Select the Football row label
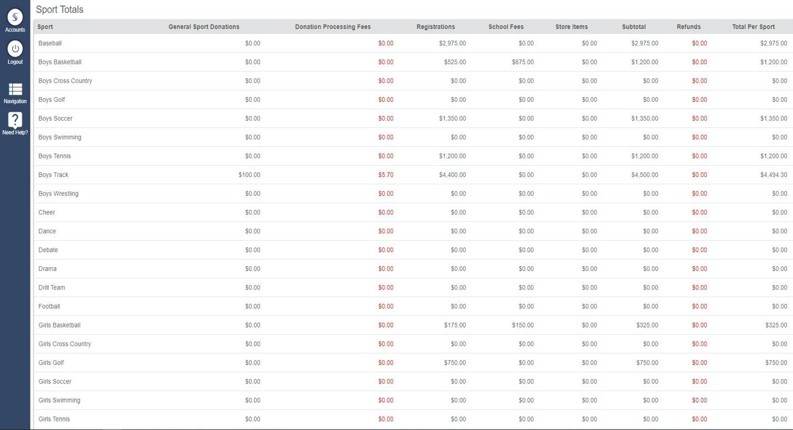This screenshot has width=793, height=430. tap(49, 306)
